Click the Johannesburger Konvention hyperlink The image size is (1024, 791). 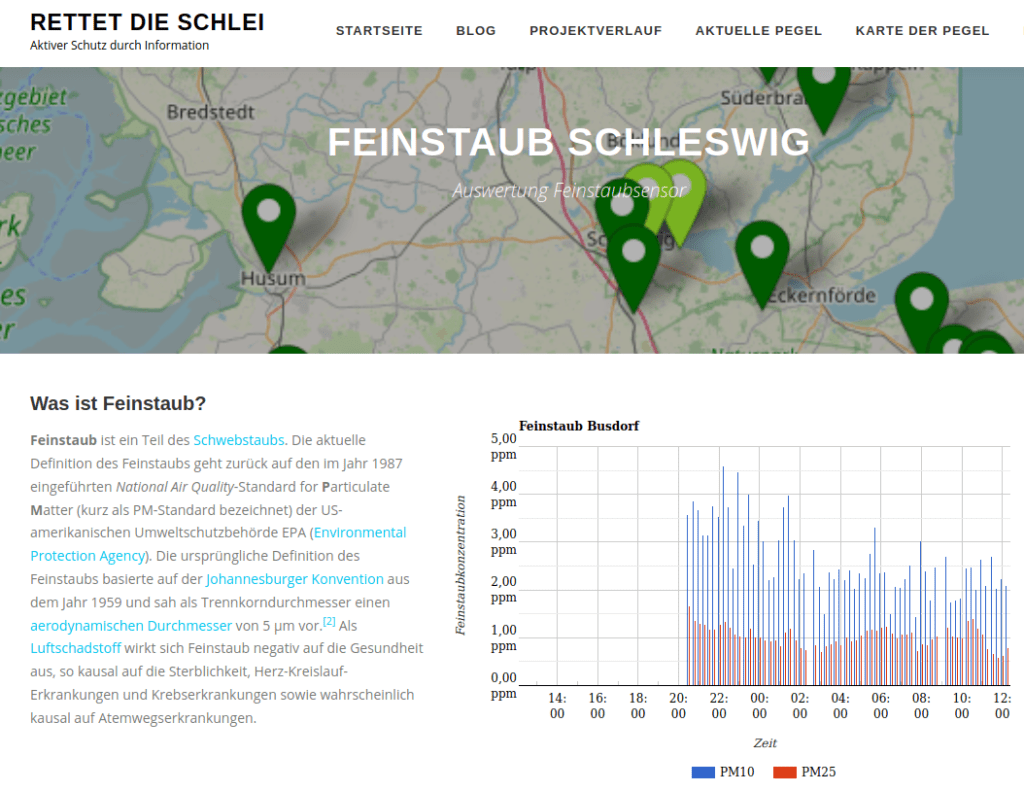click(293, 579)
